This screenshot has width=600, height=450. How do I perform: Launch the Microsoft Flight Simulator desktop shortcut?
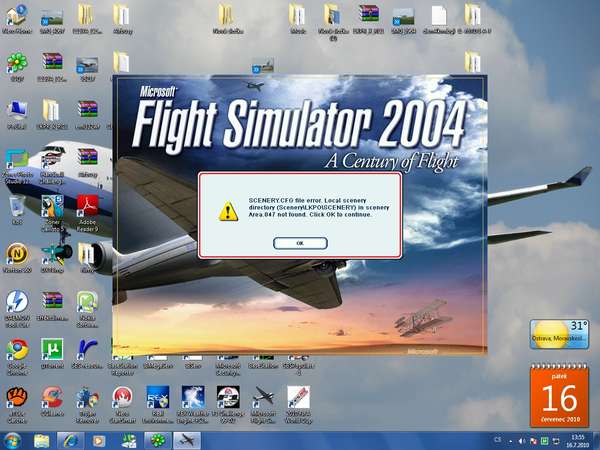tap(263, 404)
